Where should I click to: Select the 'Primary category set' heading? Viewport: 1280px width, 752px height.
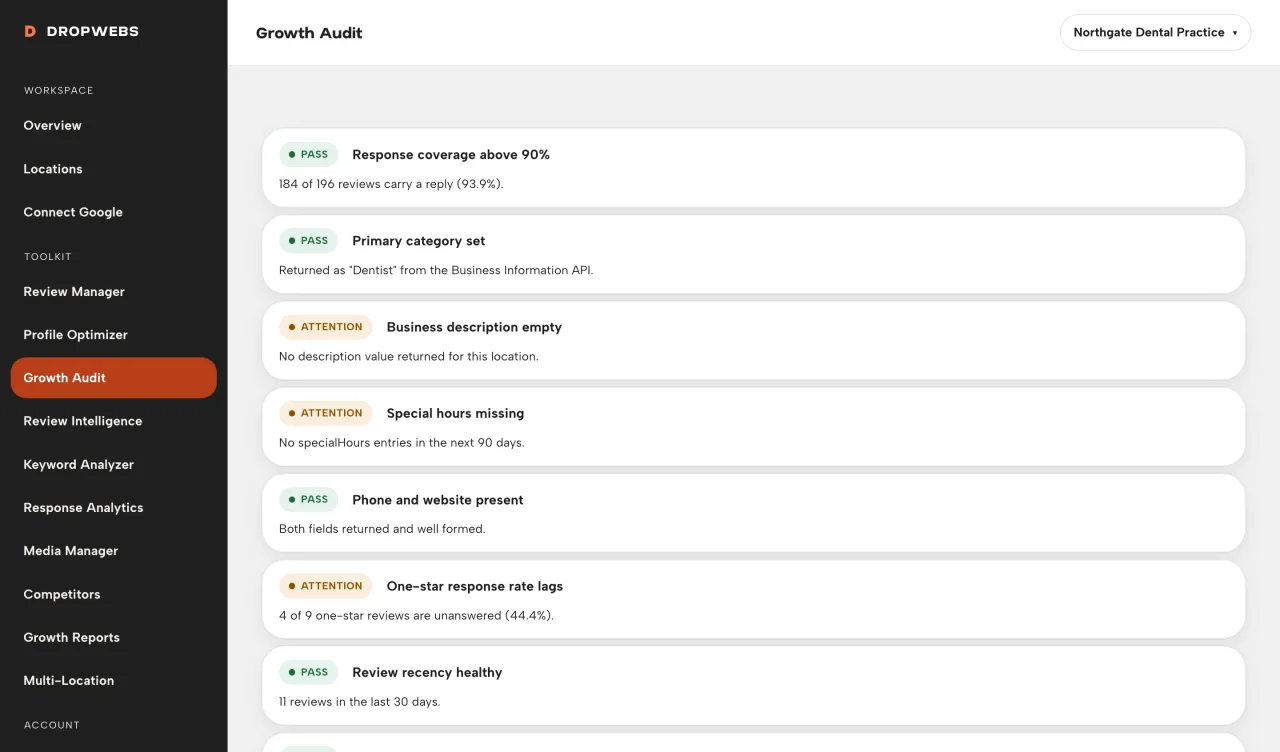(x=419, y=241)
